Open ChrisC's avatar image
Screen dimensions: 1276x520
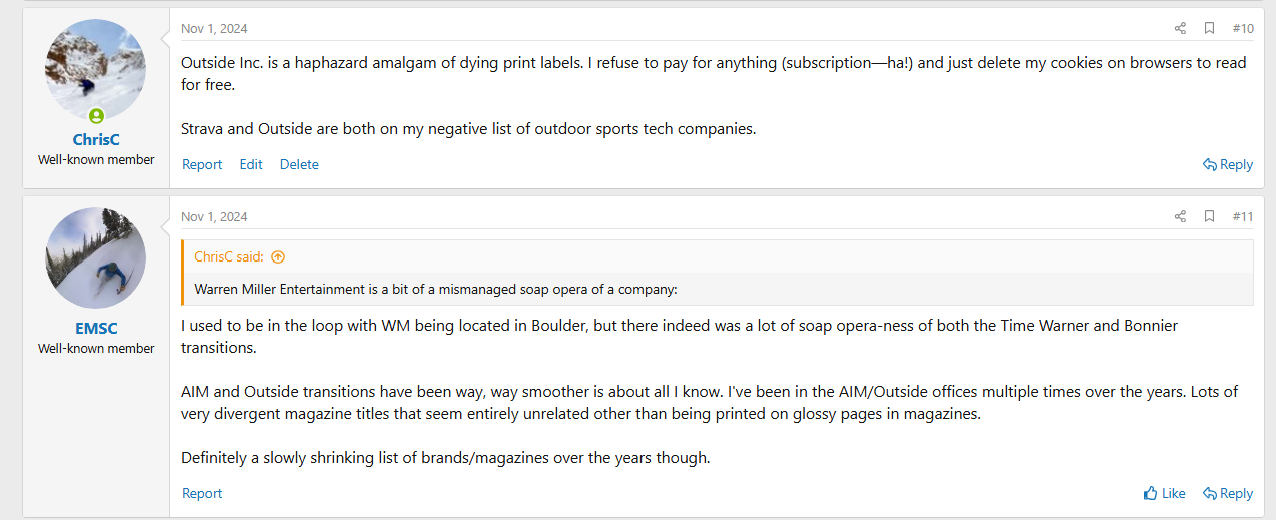(96, 69)
